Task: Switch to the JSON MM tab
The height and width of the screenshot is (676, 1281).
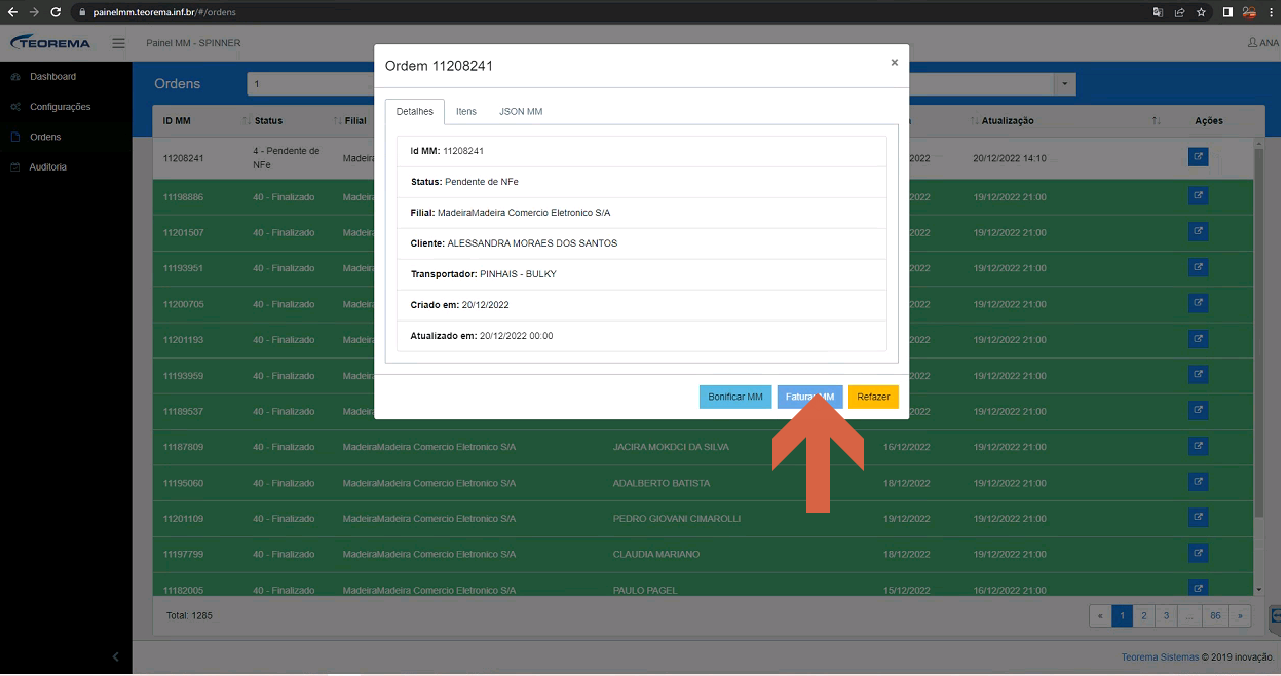Action: point(520,111)
